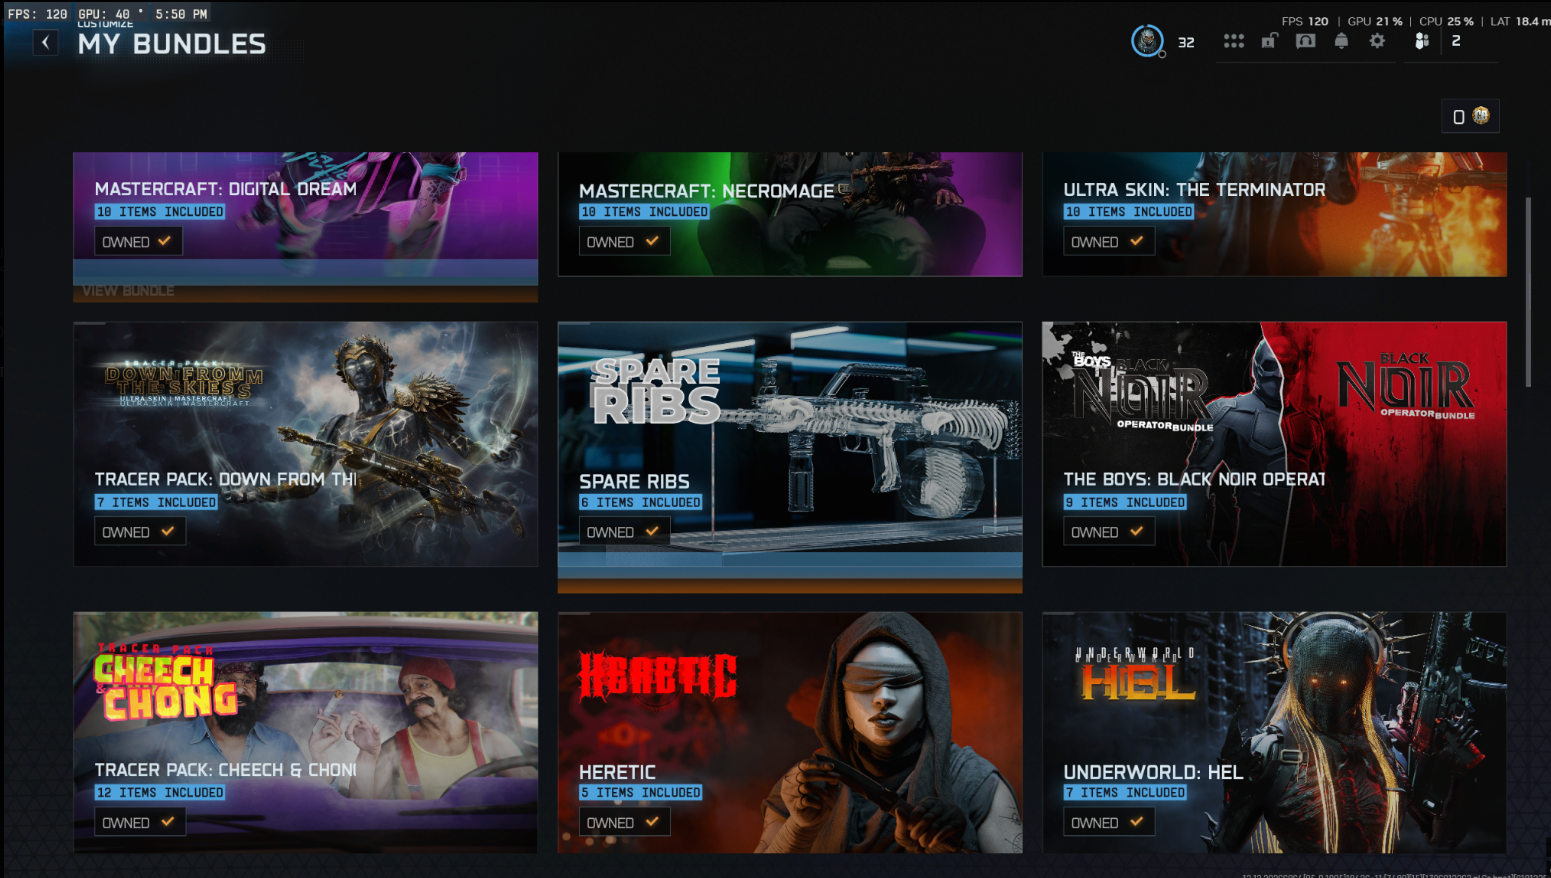
Task: Click the friends online count 2
Action: (1456, 41)
